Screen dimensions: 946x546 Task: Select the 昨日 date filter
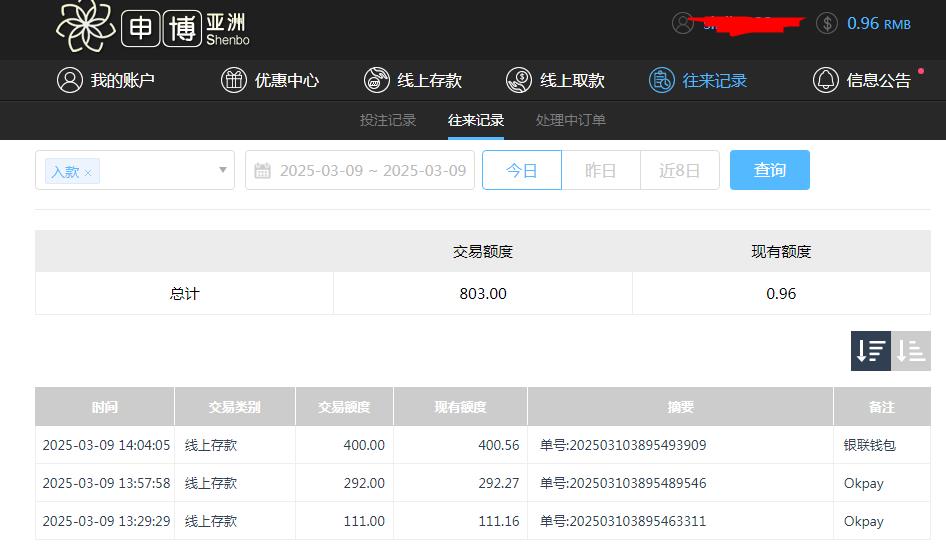point(601,170)
